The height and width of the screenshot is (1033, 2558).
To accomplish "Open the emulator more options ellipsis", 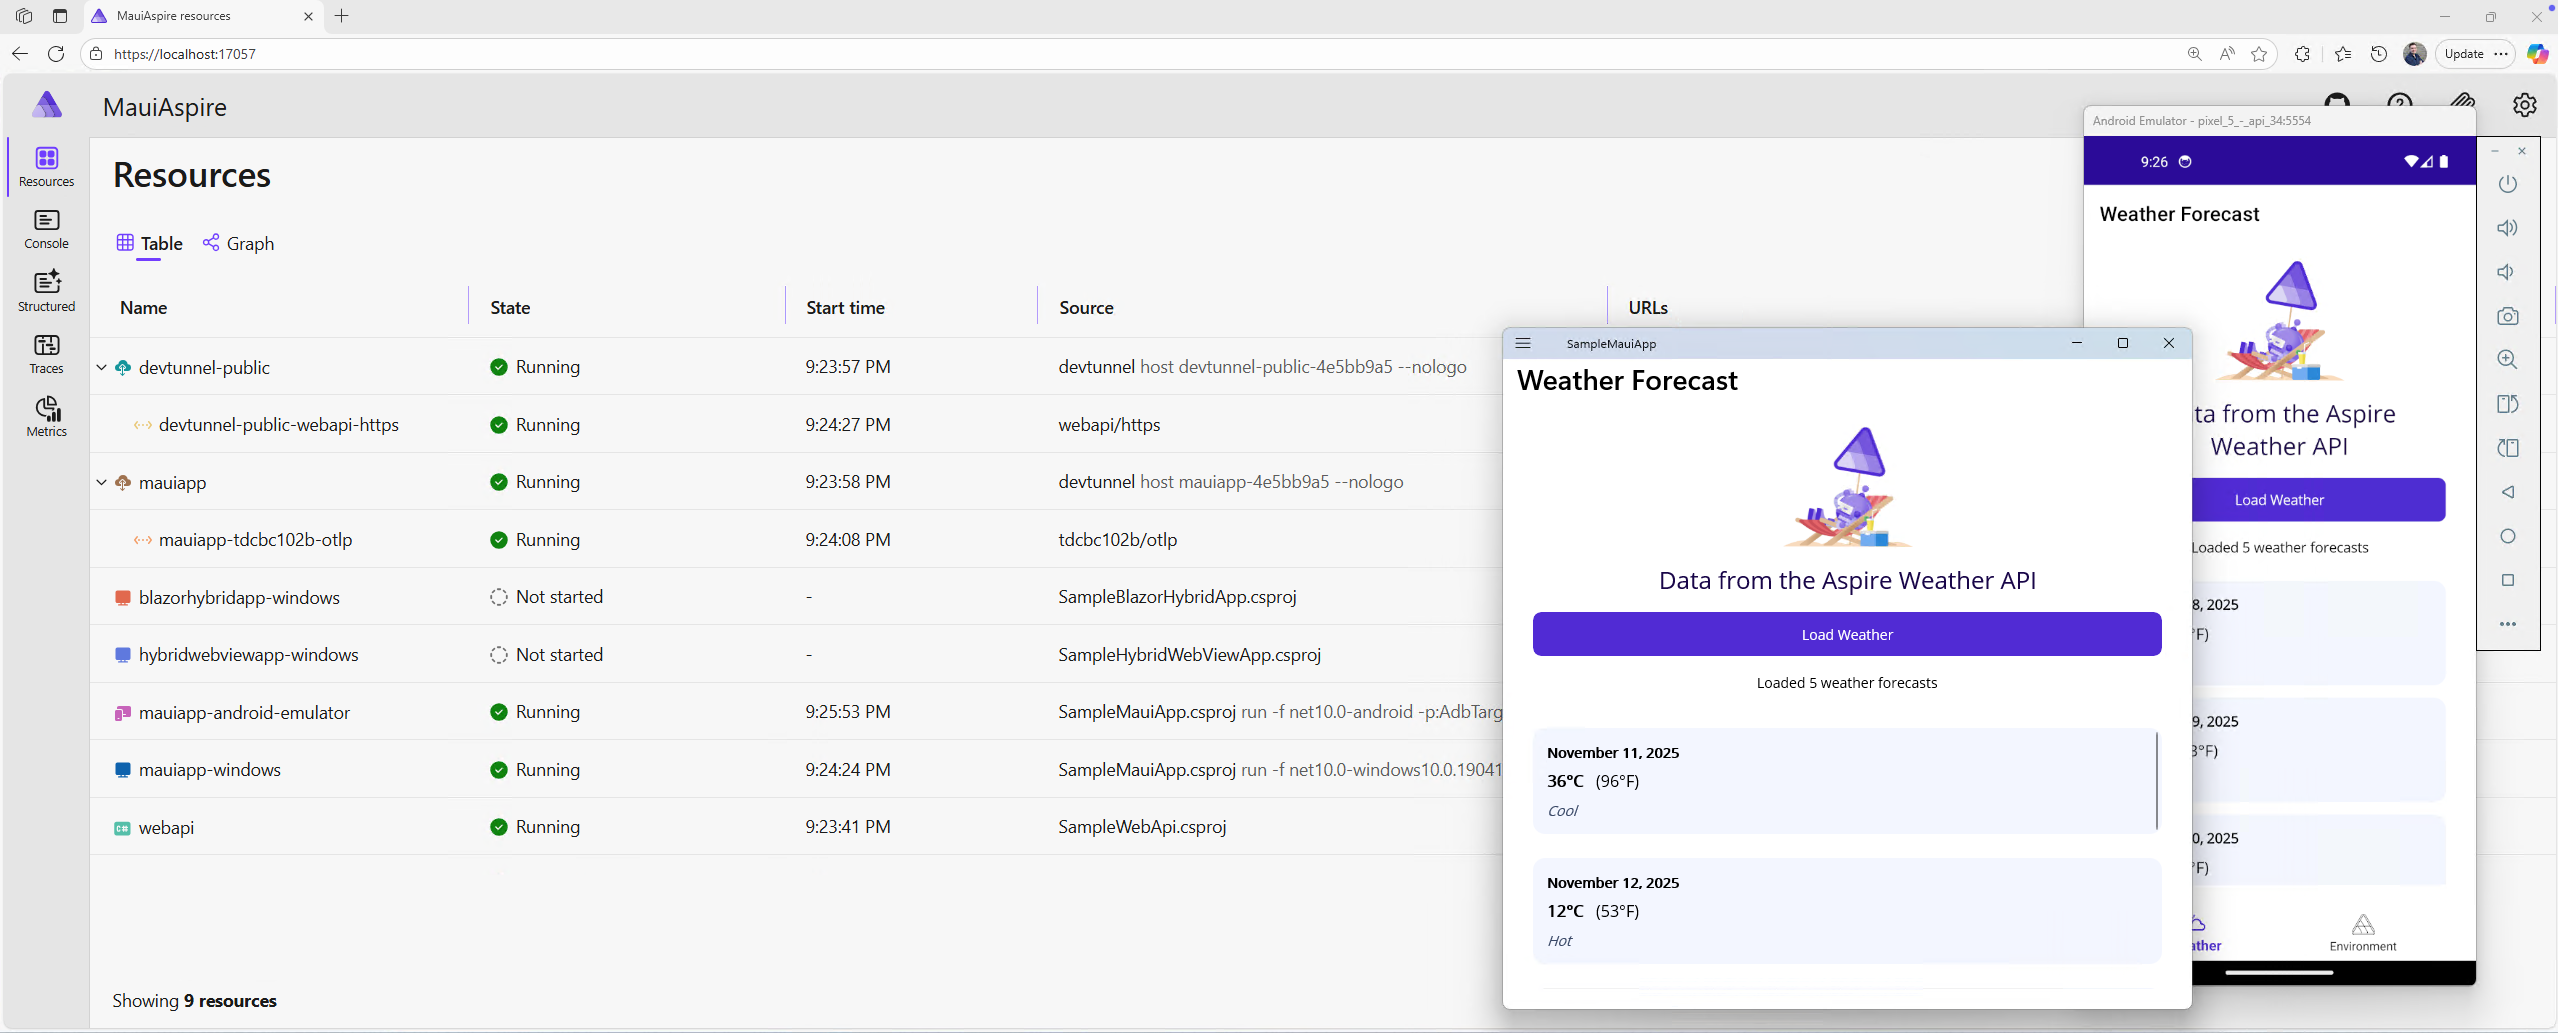I will tap(2507, 624).
